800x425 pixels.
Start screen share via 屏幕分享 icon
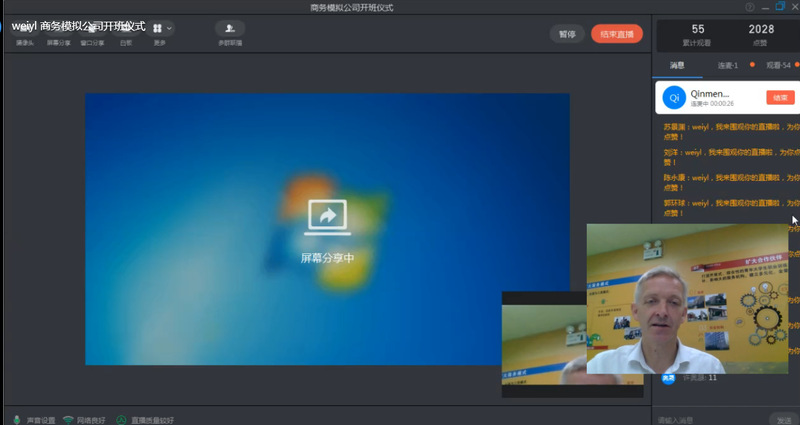pyautogui.click(x=59, y=32)
